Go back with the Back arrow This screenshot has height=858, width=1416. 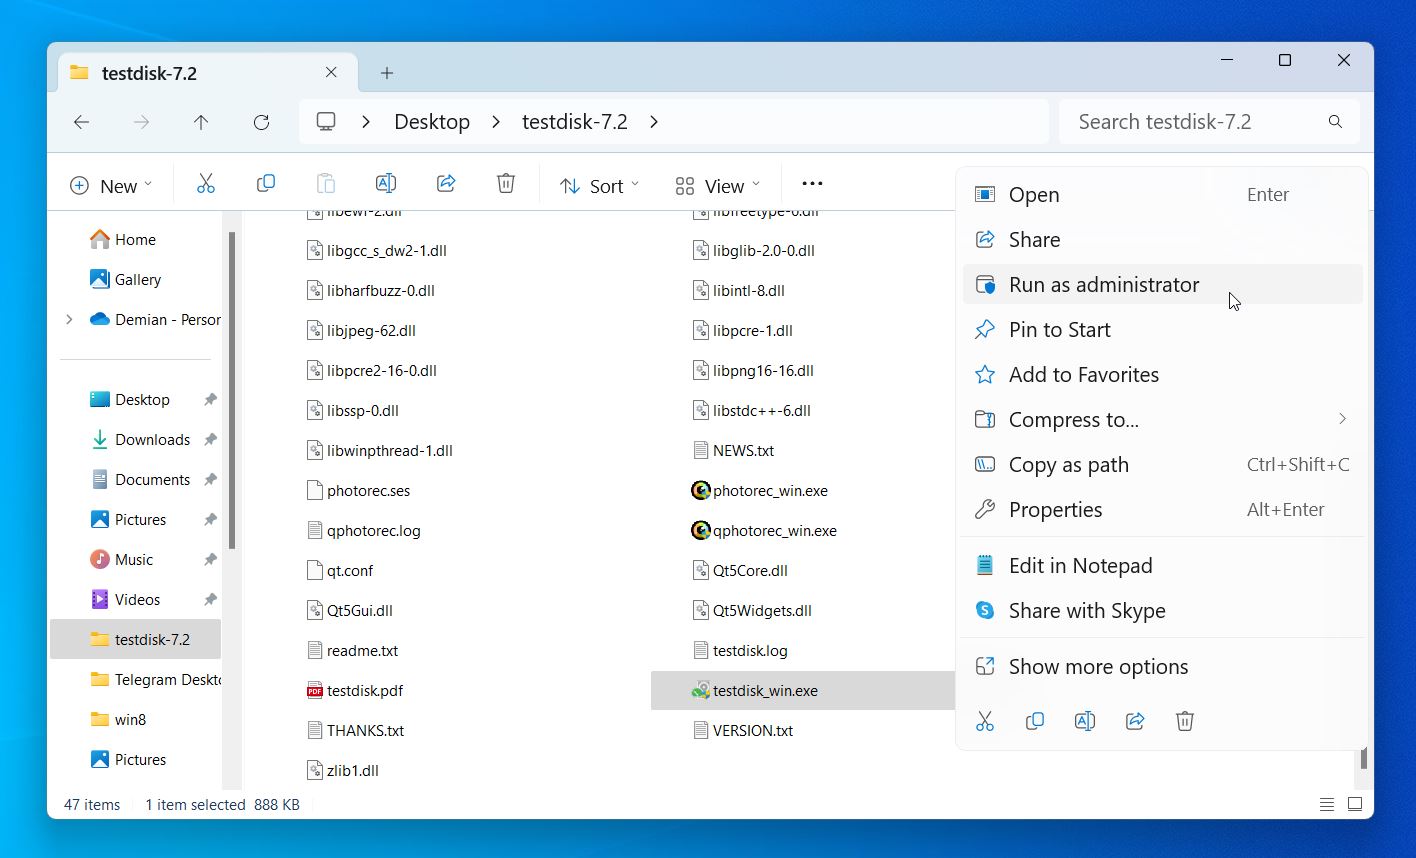coord(82,122)
